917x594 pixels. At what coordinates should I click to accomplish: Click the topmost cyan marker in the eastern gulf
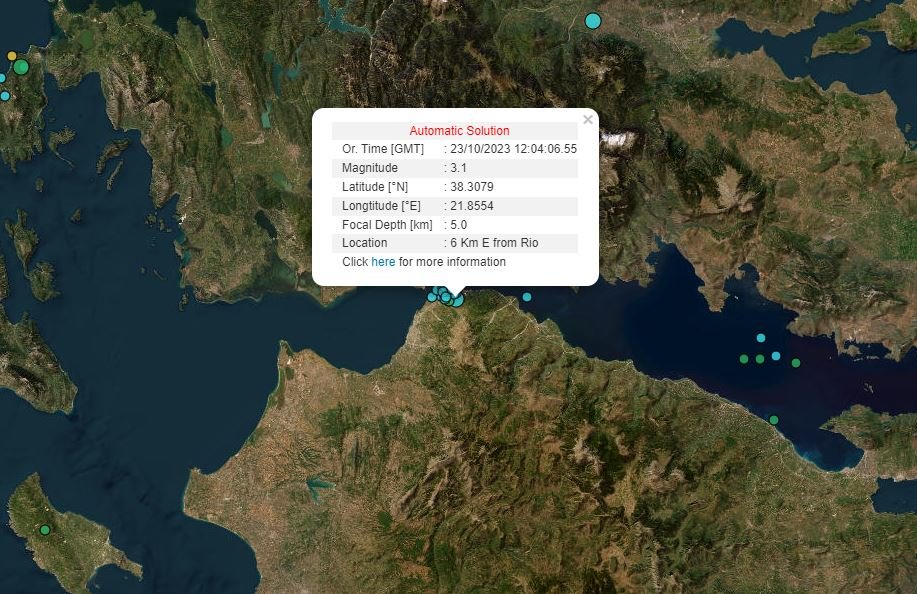click(761, 338)
